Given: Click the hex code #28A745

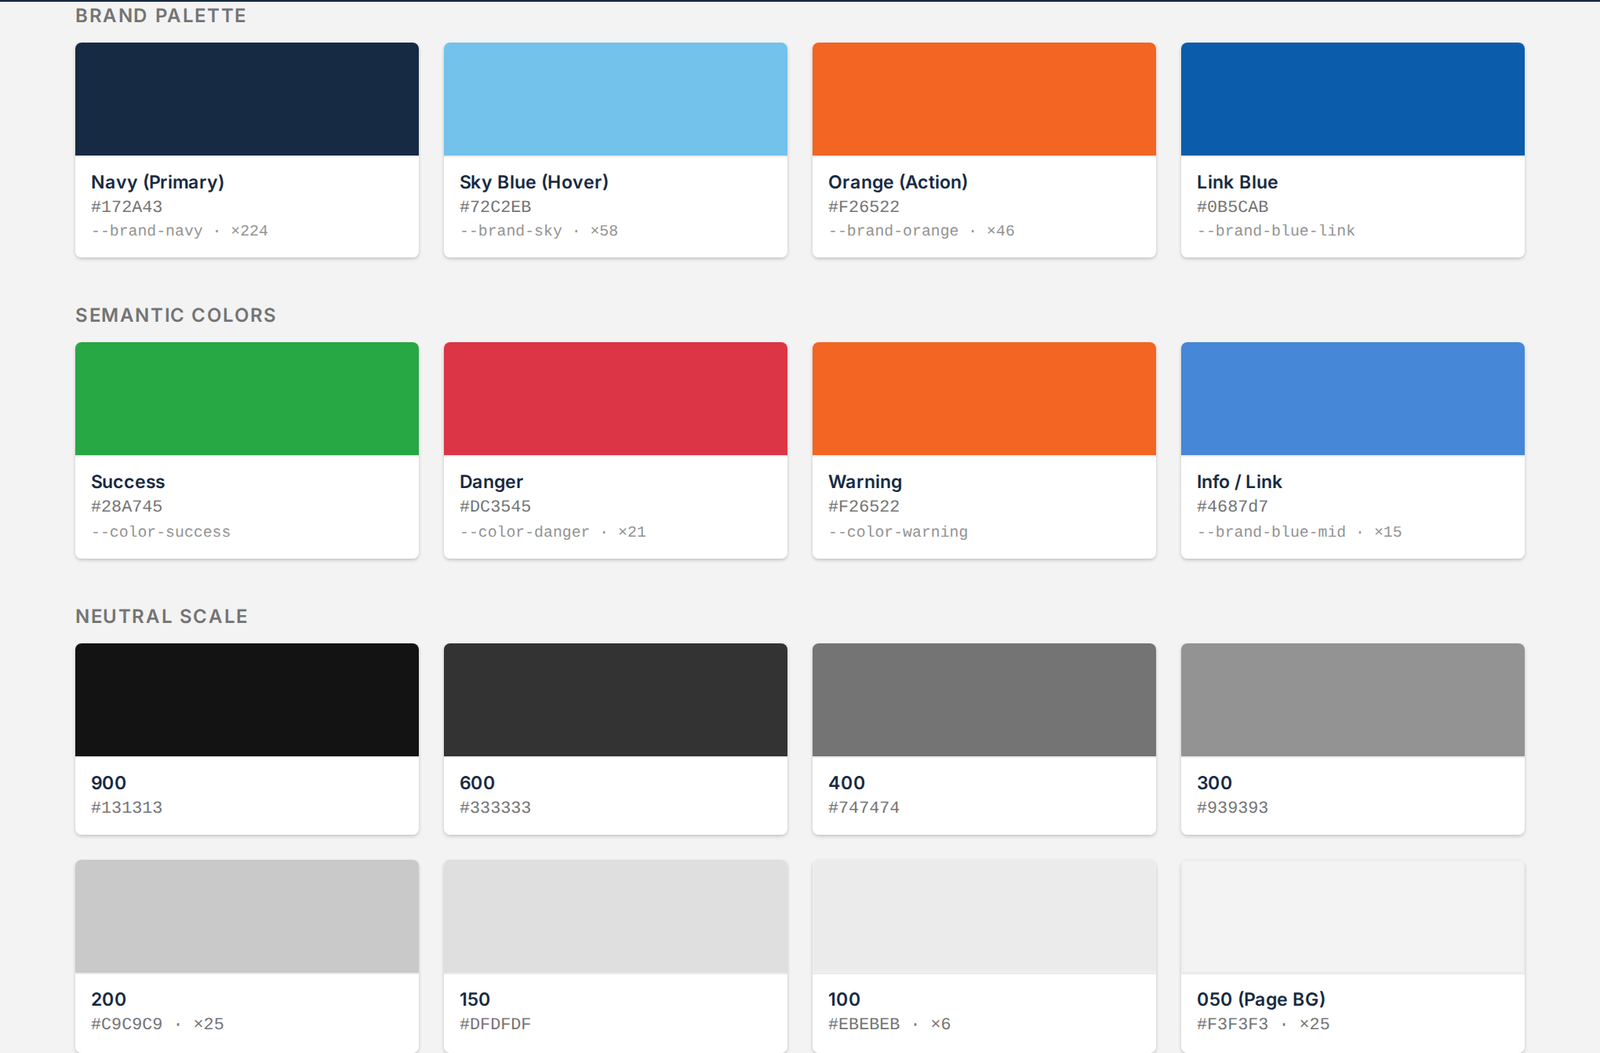Looking at the screenshot, I should coord(127,507).
